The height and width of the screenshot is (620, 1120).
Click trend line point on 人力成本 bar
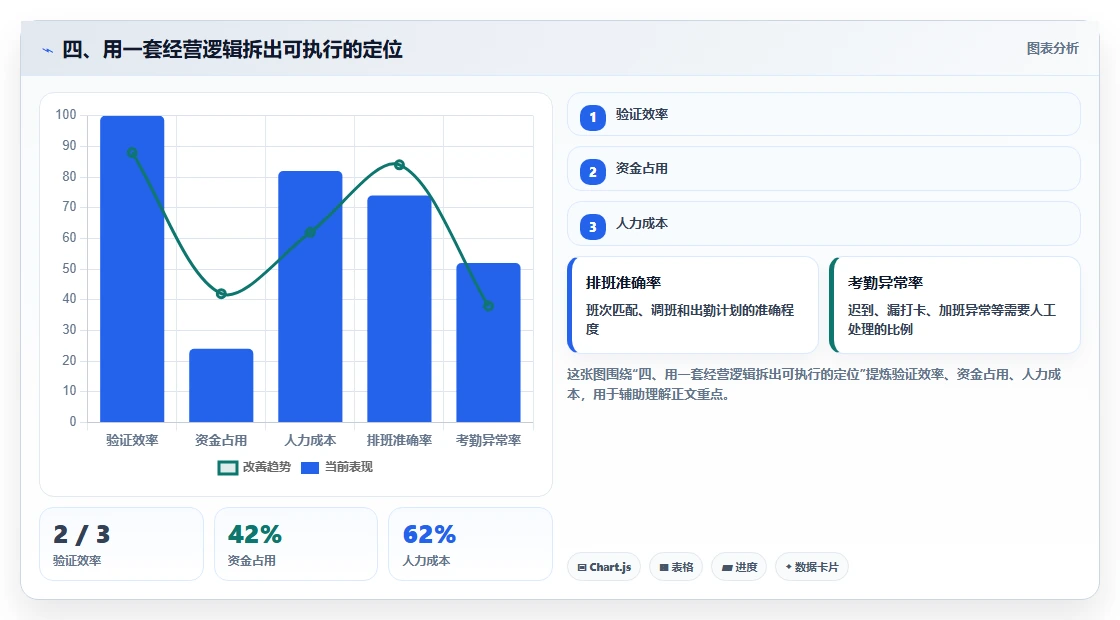click(x=310, y=232)
